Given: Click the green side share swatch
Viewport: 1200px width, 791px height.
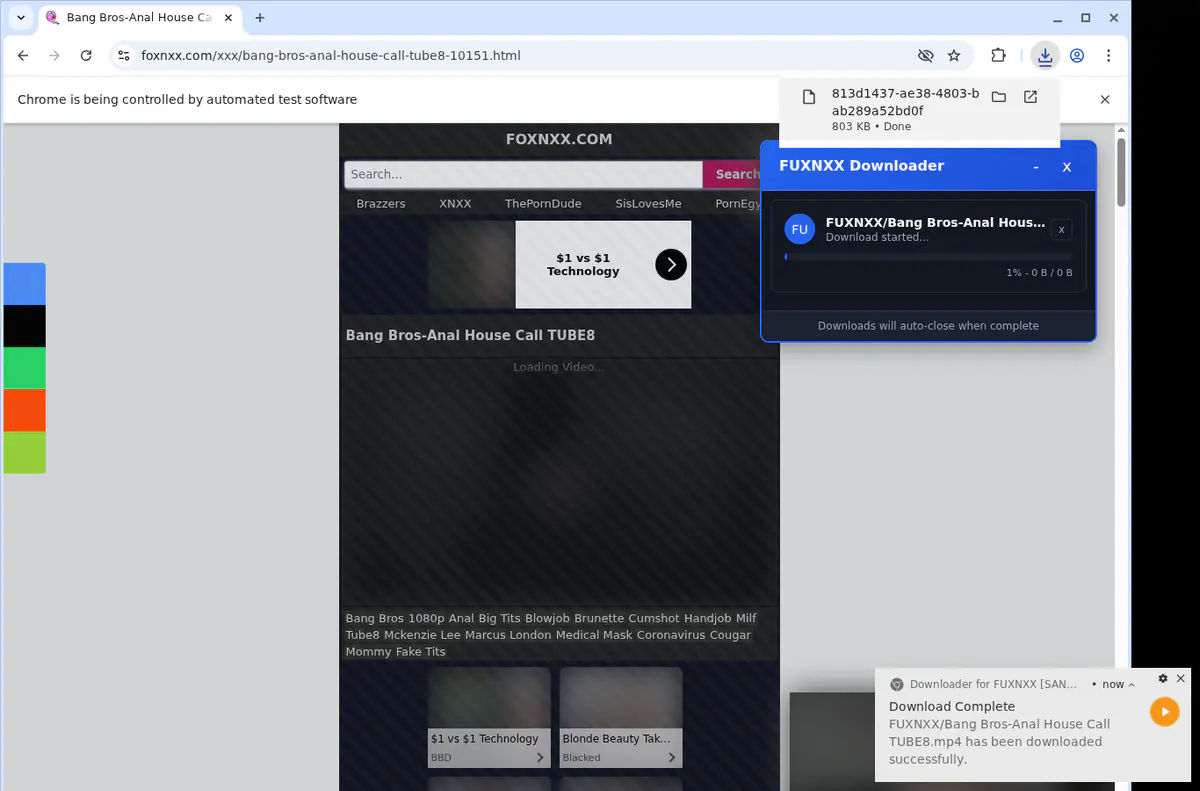Looking at the screenshot, I should [24, 368].
